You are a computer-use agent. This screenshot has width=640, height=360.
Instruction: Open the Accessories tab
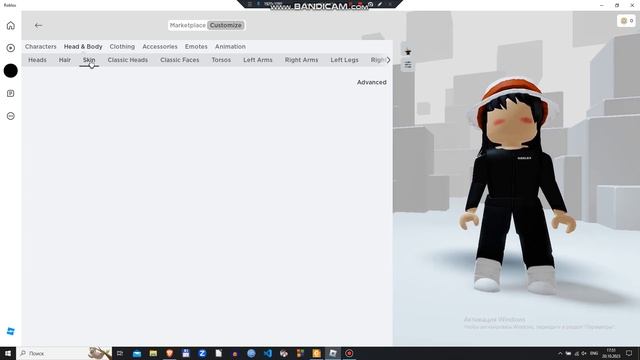[160, 47]
